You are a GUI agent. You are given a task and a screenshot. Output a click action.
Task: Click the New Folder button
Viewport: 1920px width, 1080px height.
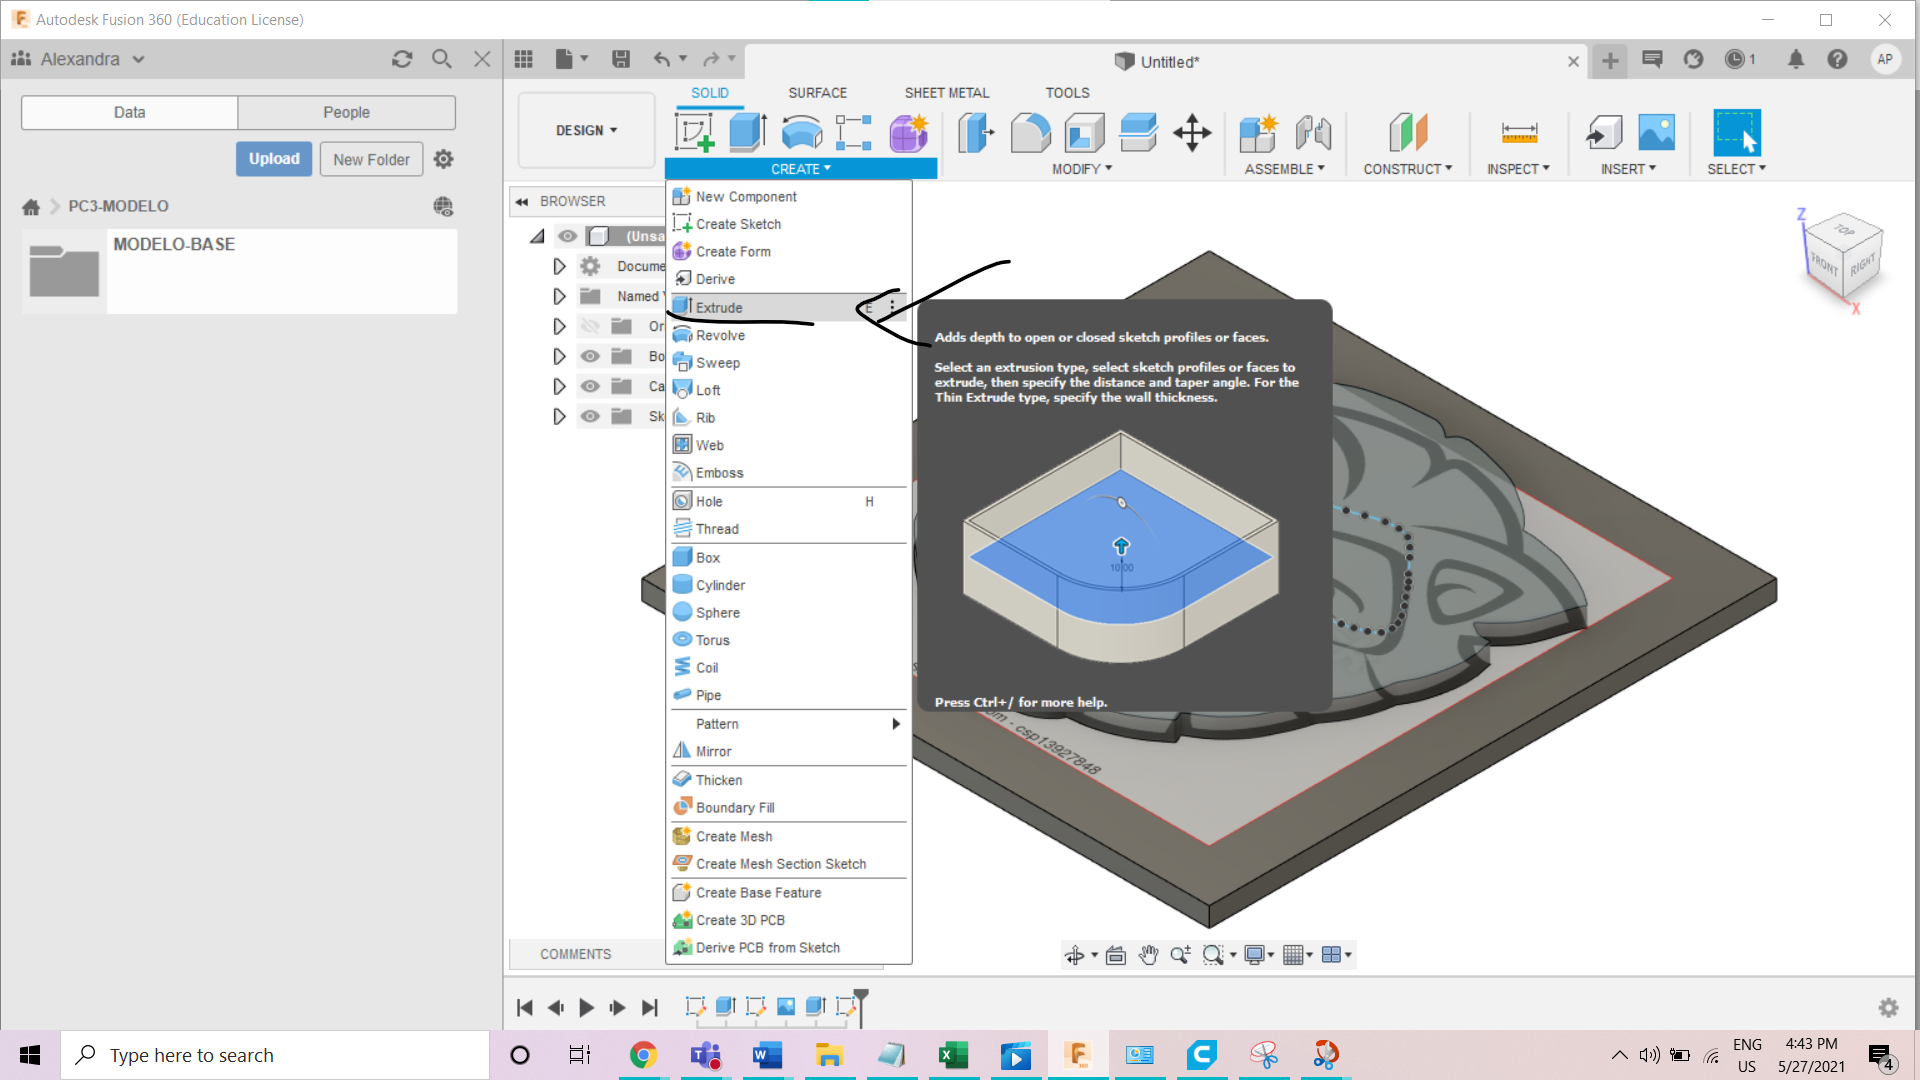(371, 159)
